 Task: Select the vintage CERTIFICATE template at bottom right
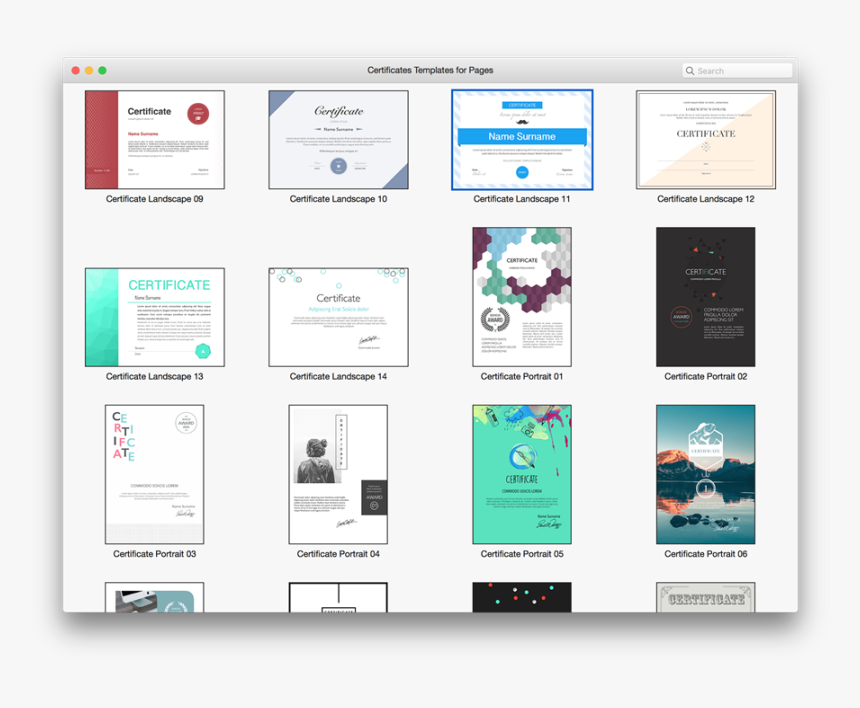pyautogui.click(x=705, y=600)
